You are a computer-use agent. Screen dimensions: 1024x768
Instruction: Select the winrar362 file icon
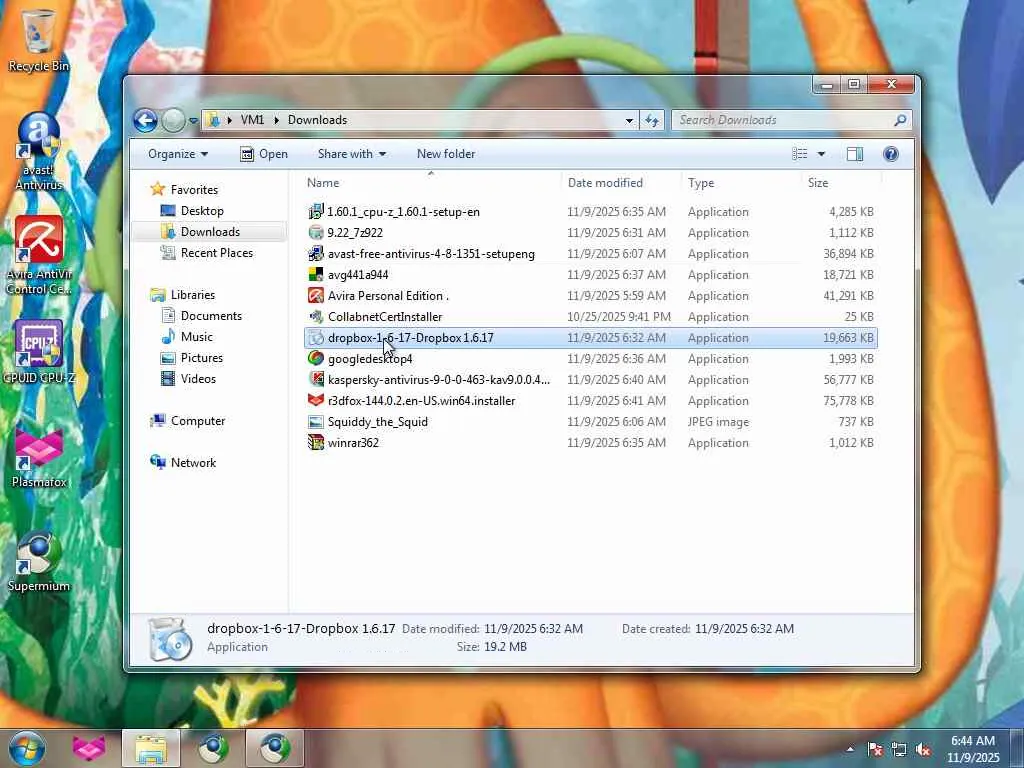tap(316, 443)
